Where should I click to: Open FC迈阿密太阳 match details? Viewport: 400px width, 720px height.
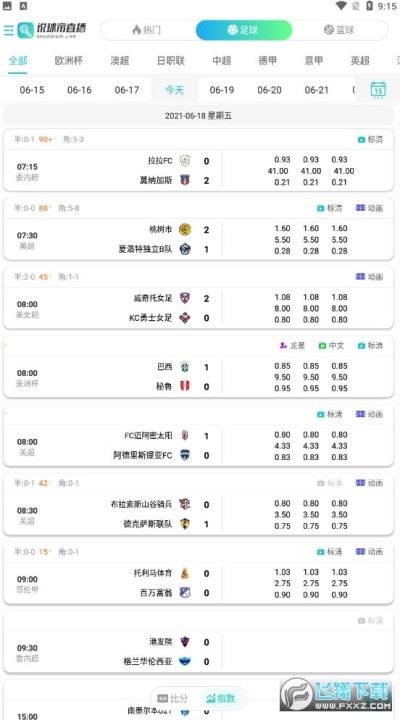point(198,435)
